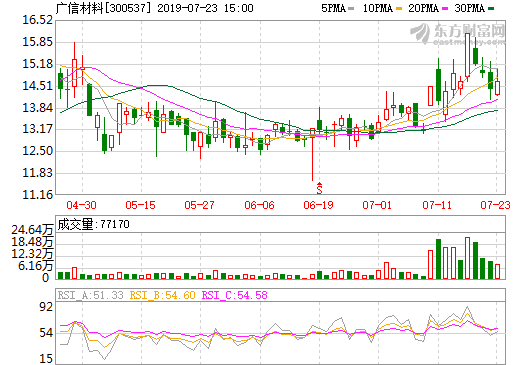This screenshot has height=365, width=520.
Task: Click the 14.51 price axis label
Action: click(x=37, y=86)
